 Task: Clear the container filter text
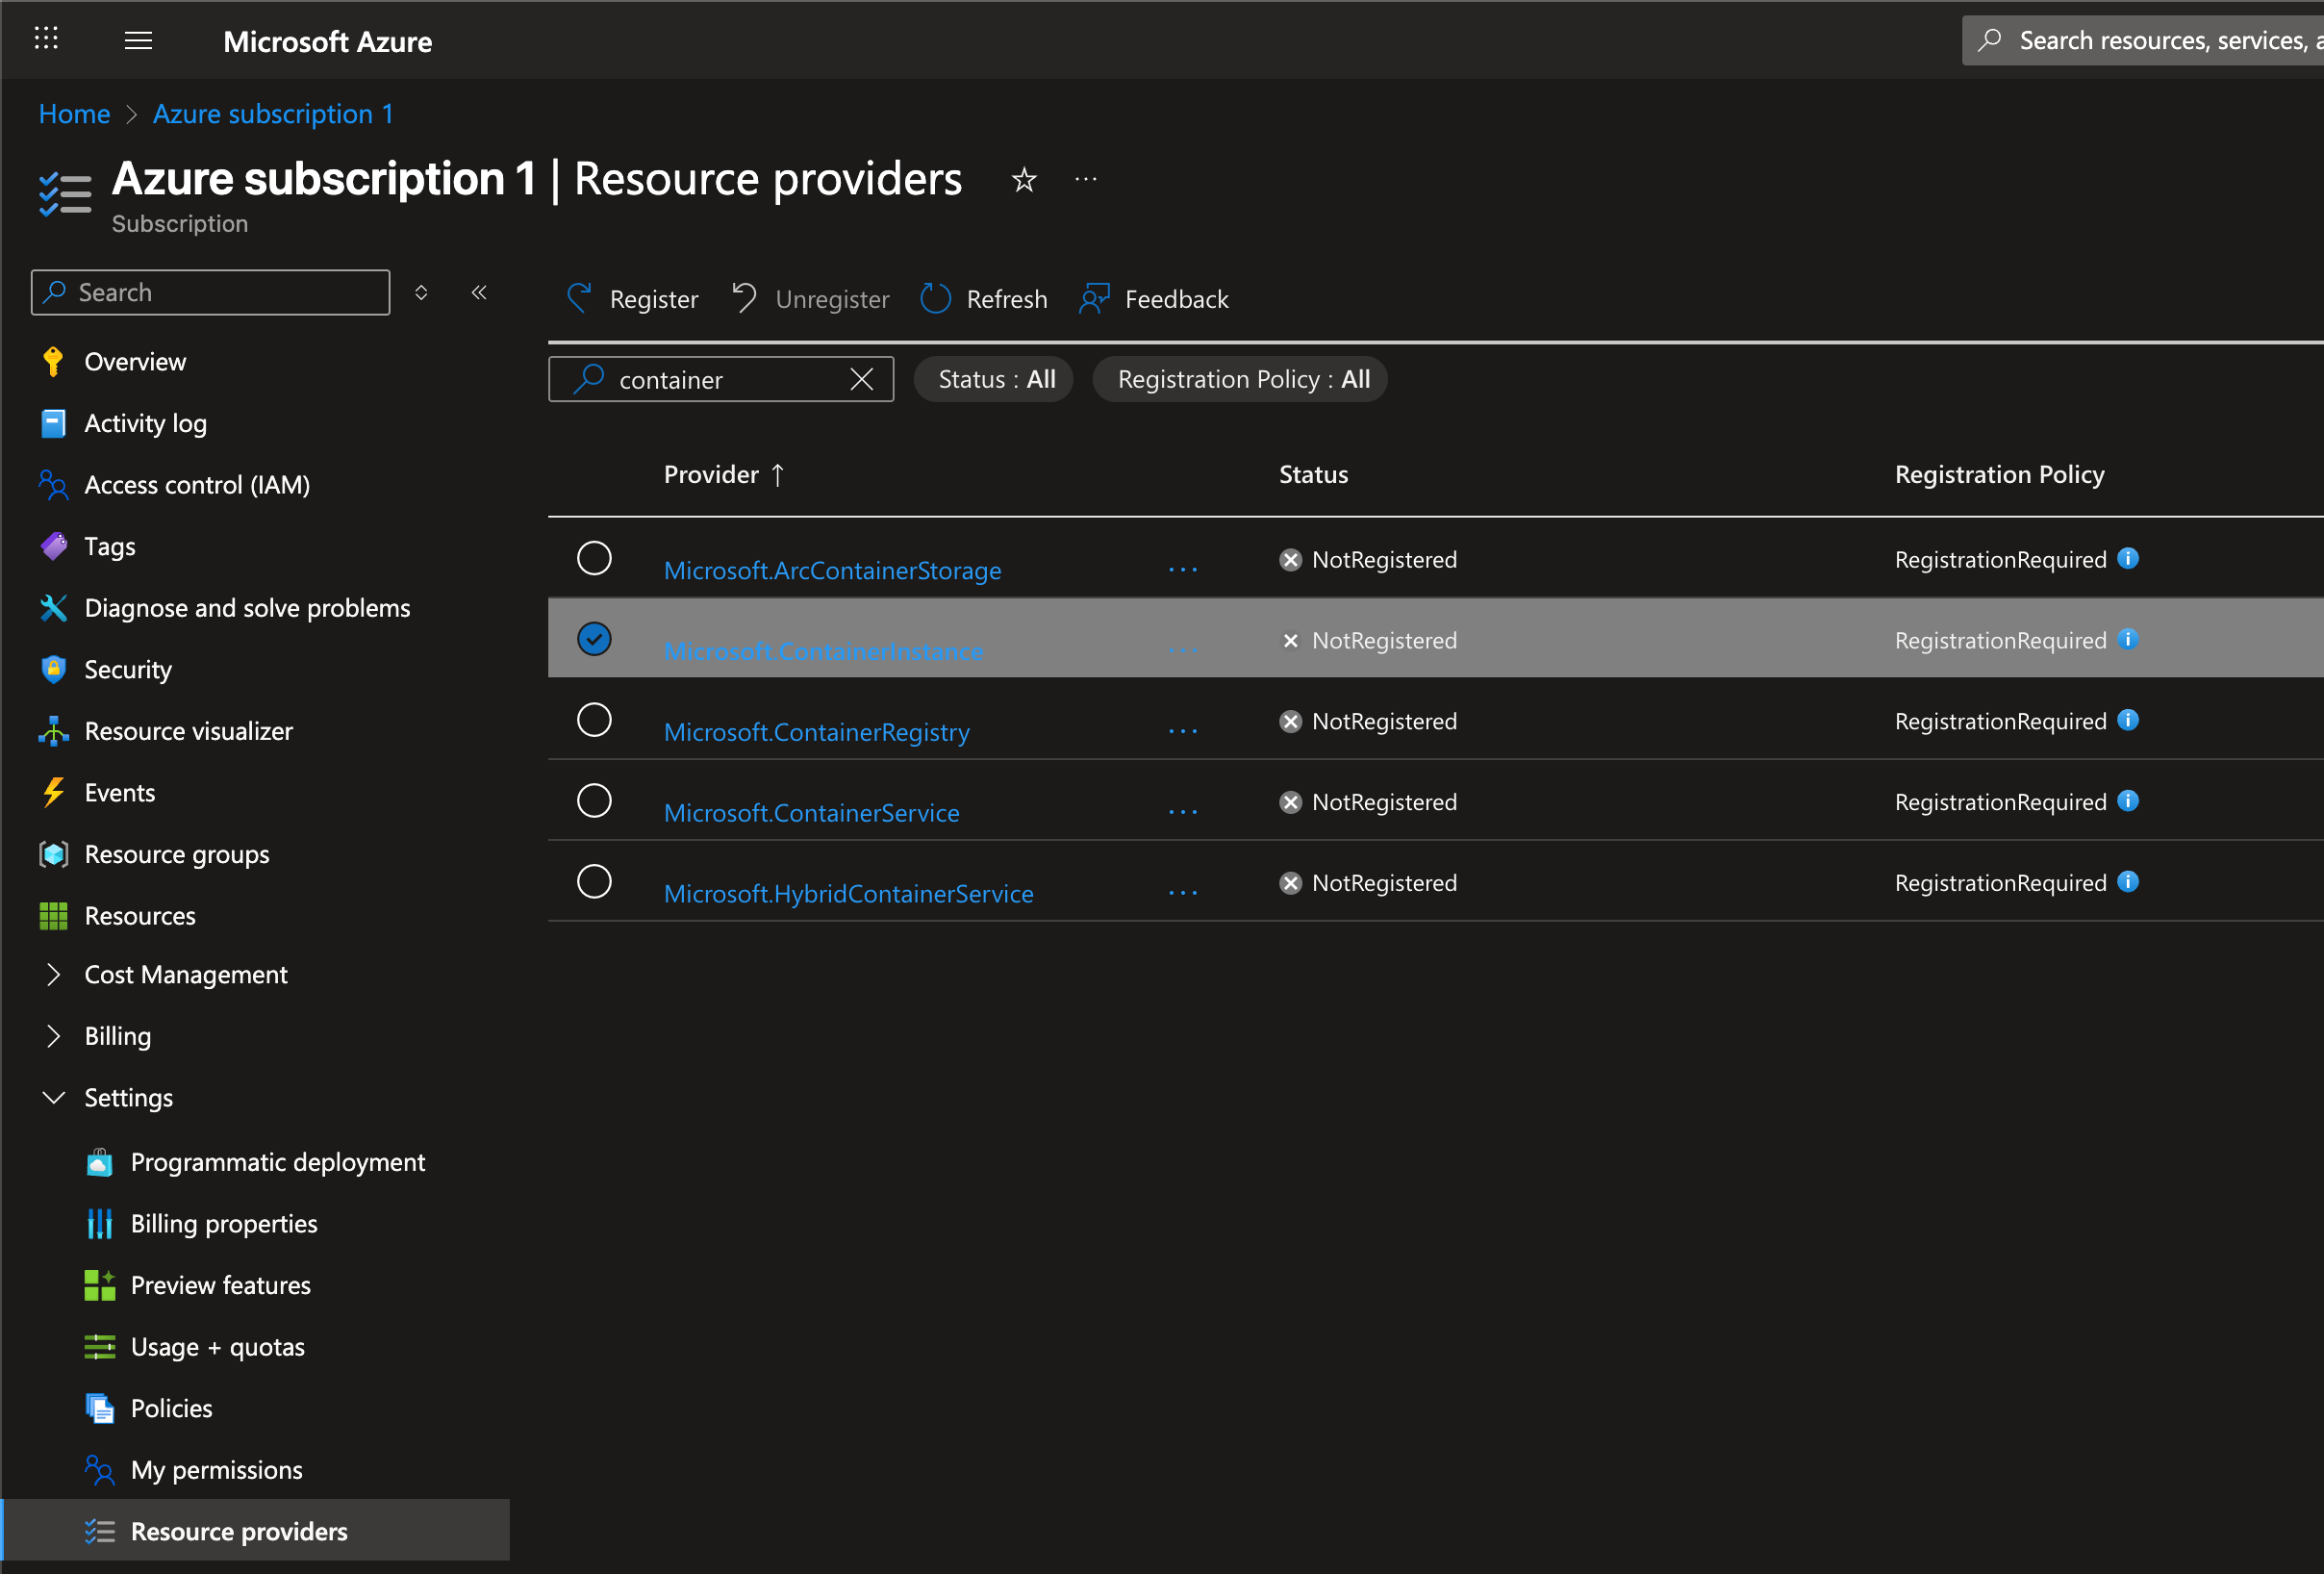(x=861, y=379)
